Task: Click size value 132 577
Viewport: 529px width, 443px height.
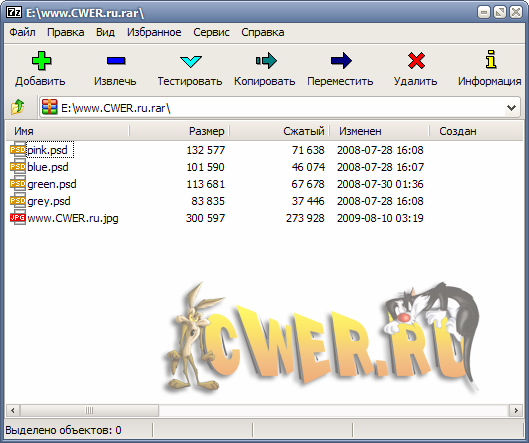Action: [x=205, y=150]
